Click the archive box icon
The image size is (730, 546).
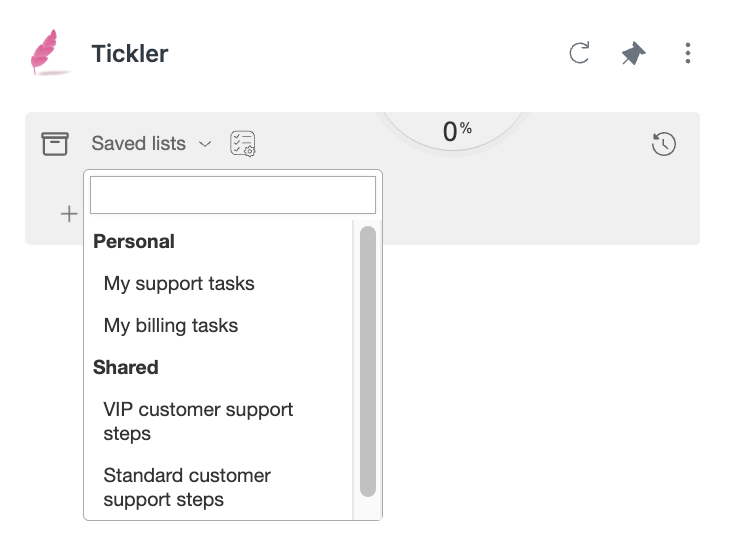tap(55, 143)
